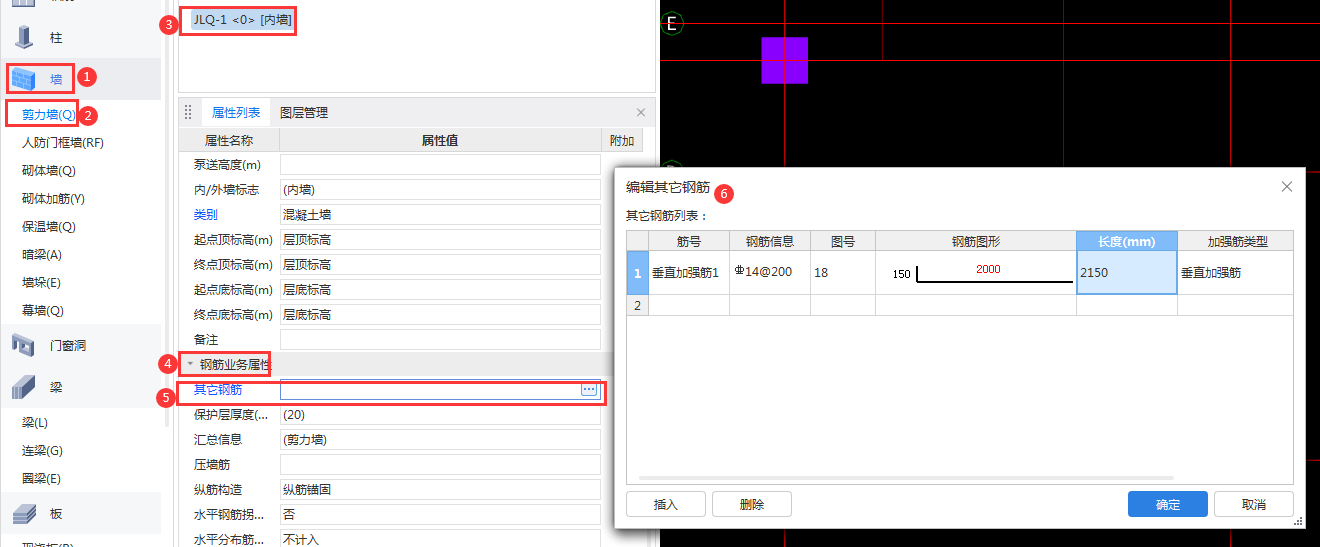Select component JLQ-1 <0> [内墙]
The image size is (1320, 547).
pos(243,20)
